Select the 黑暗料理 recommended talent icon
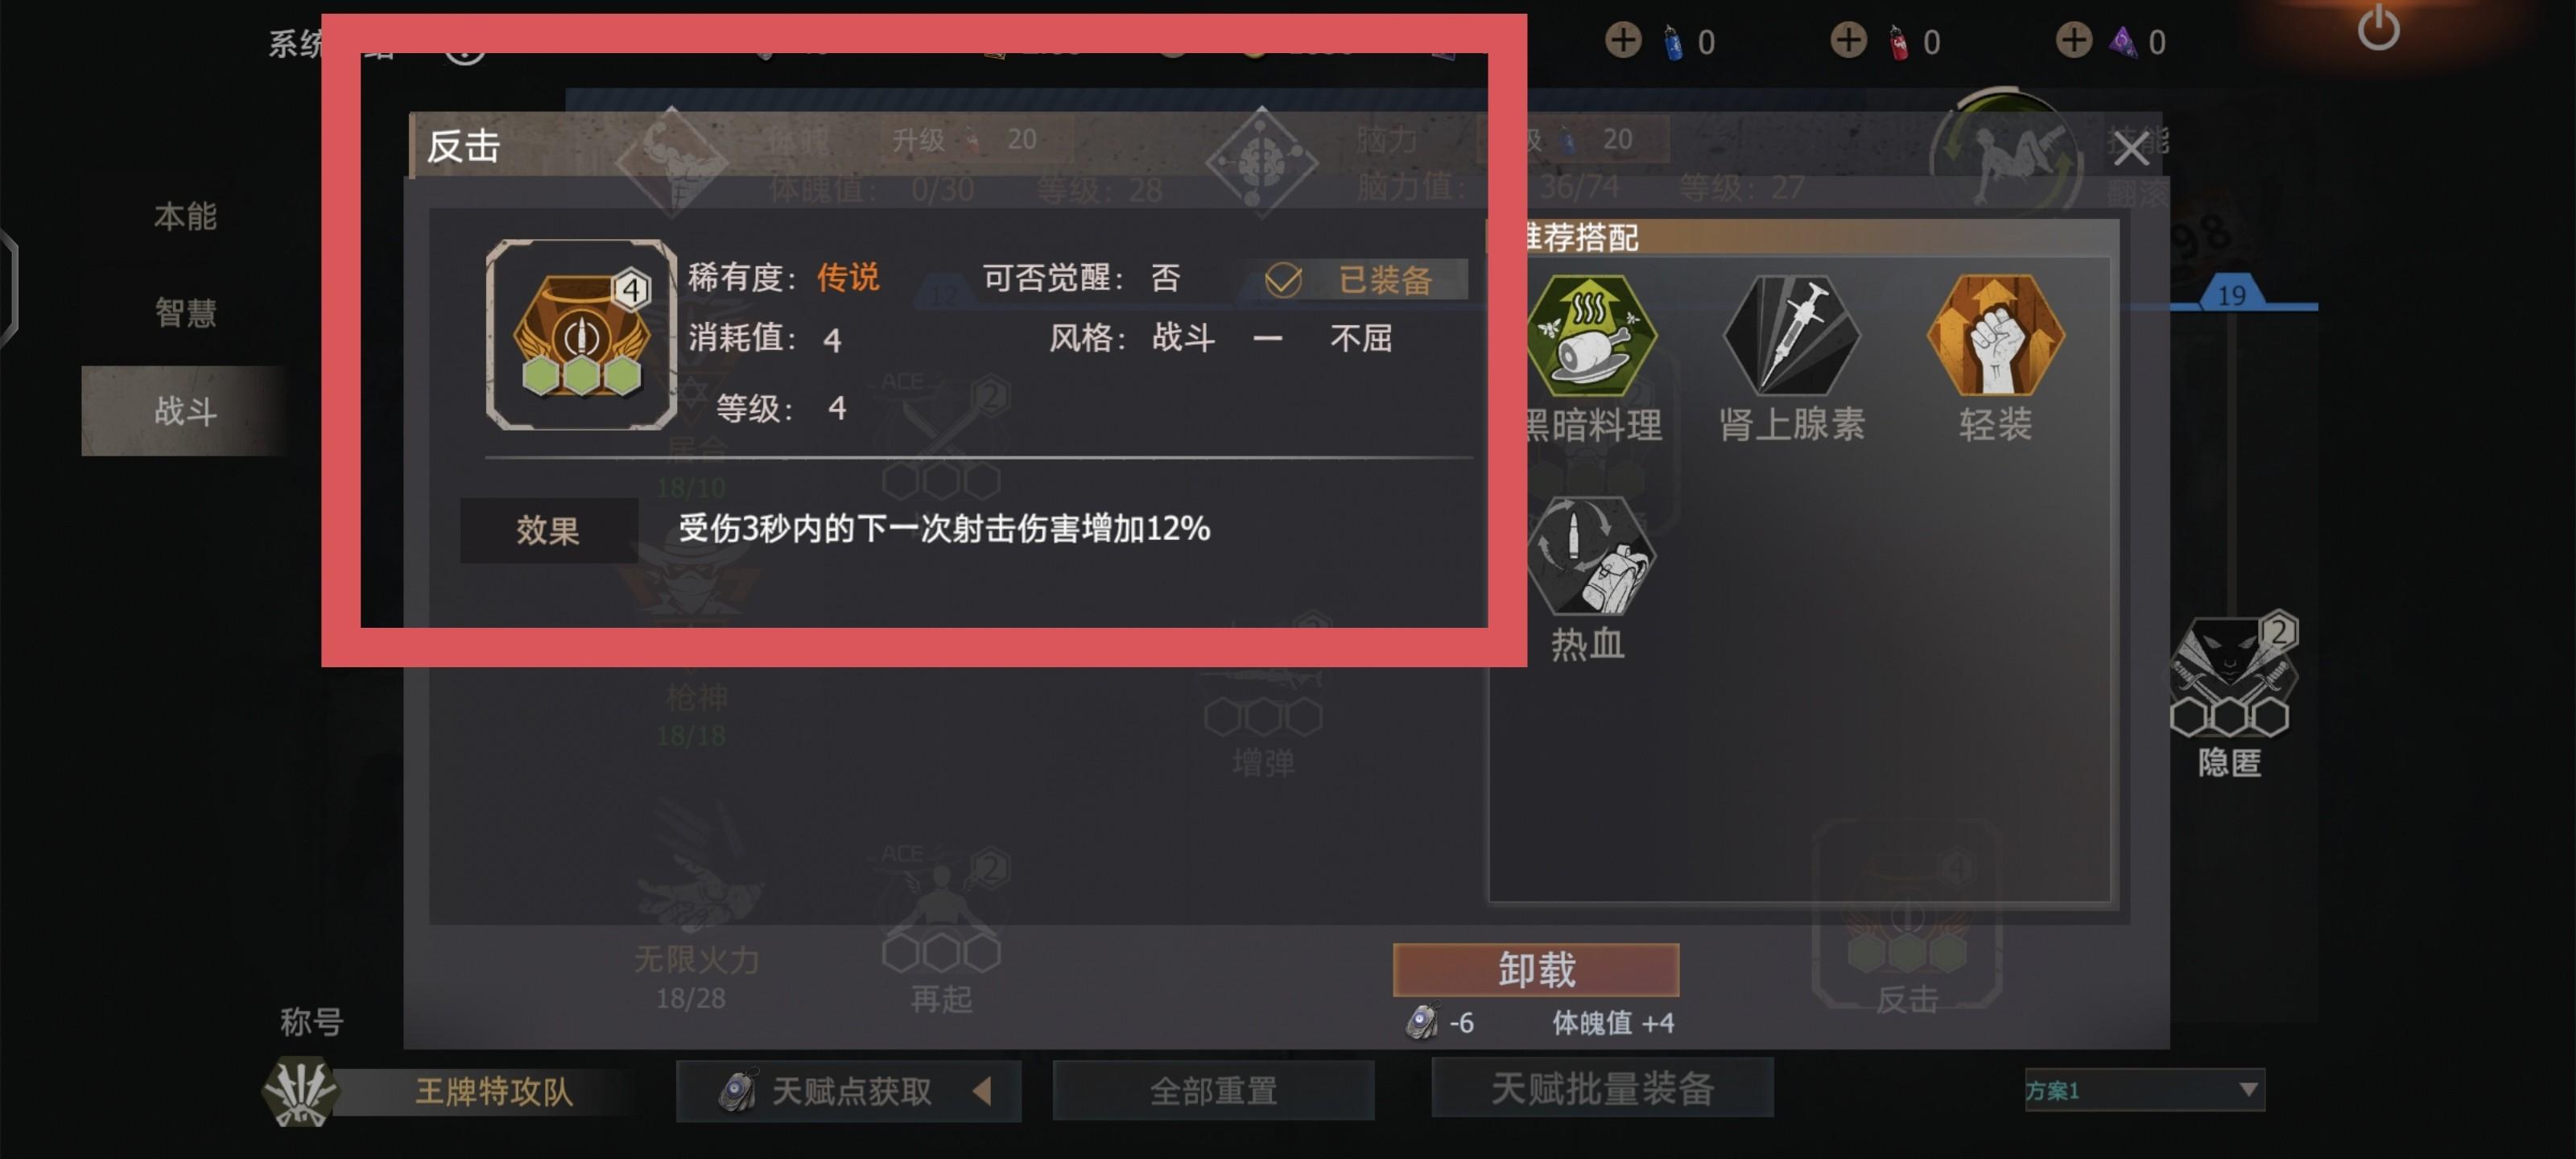2576x1159 pixels. tap(1592, 335)
